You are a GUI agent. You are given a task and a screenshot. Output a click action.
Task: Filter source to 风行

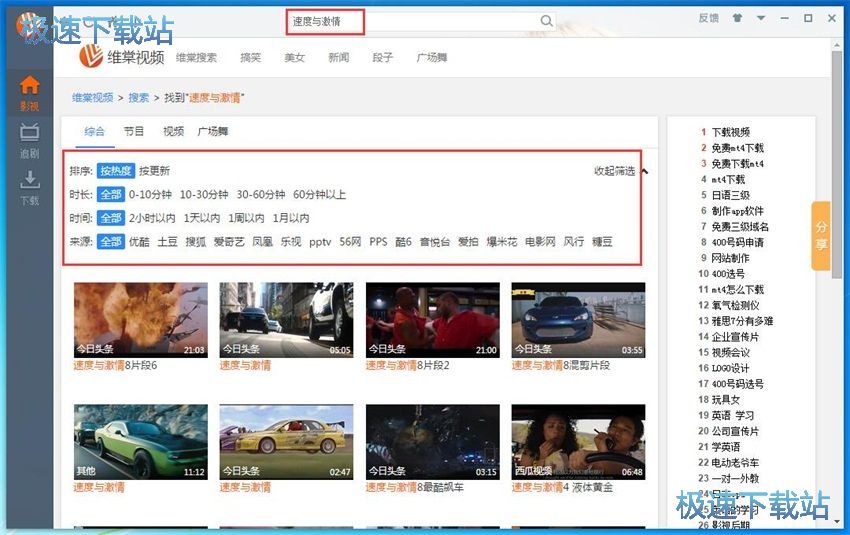tap(574, 242)
